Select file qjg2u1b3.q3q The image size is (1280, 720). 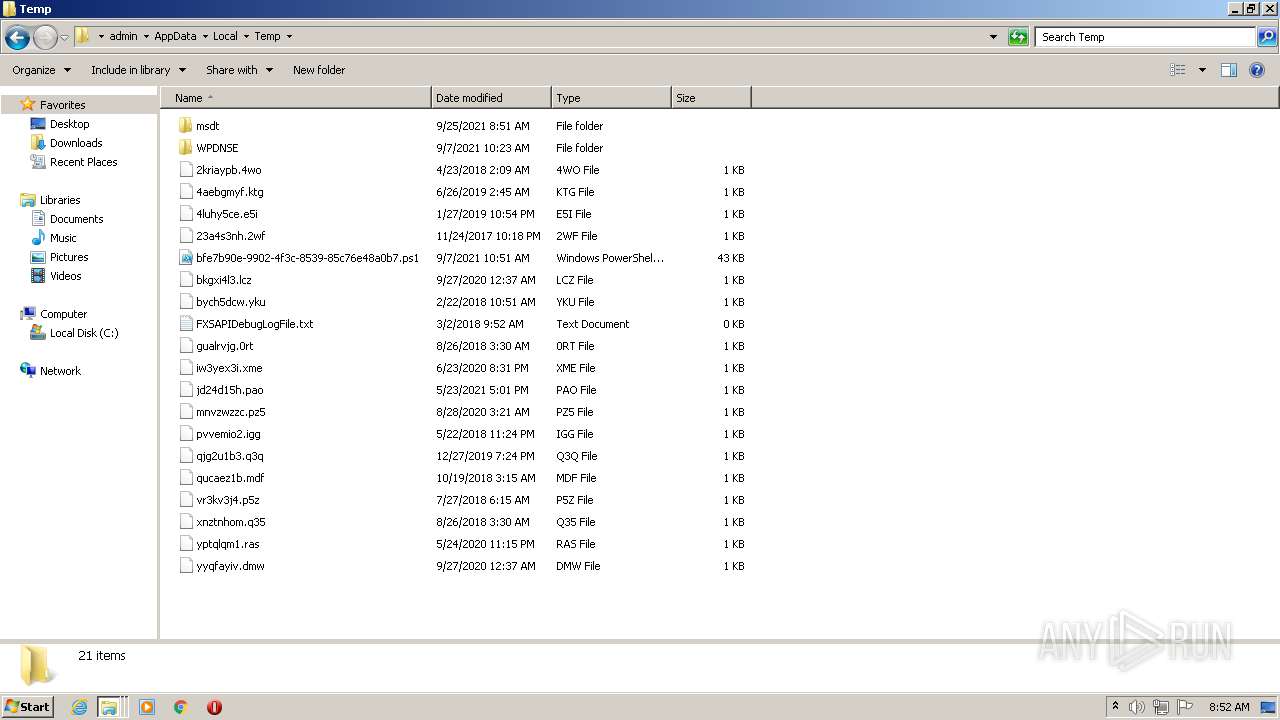point(230,456)
